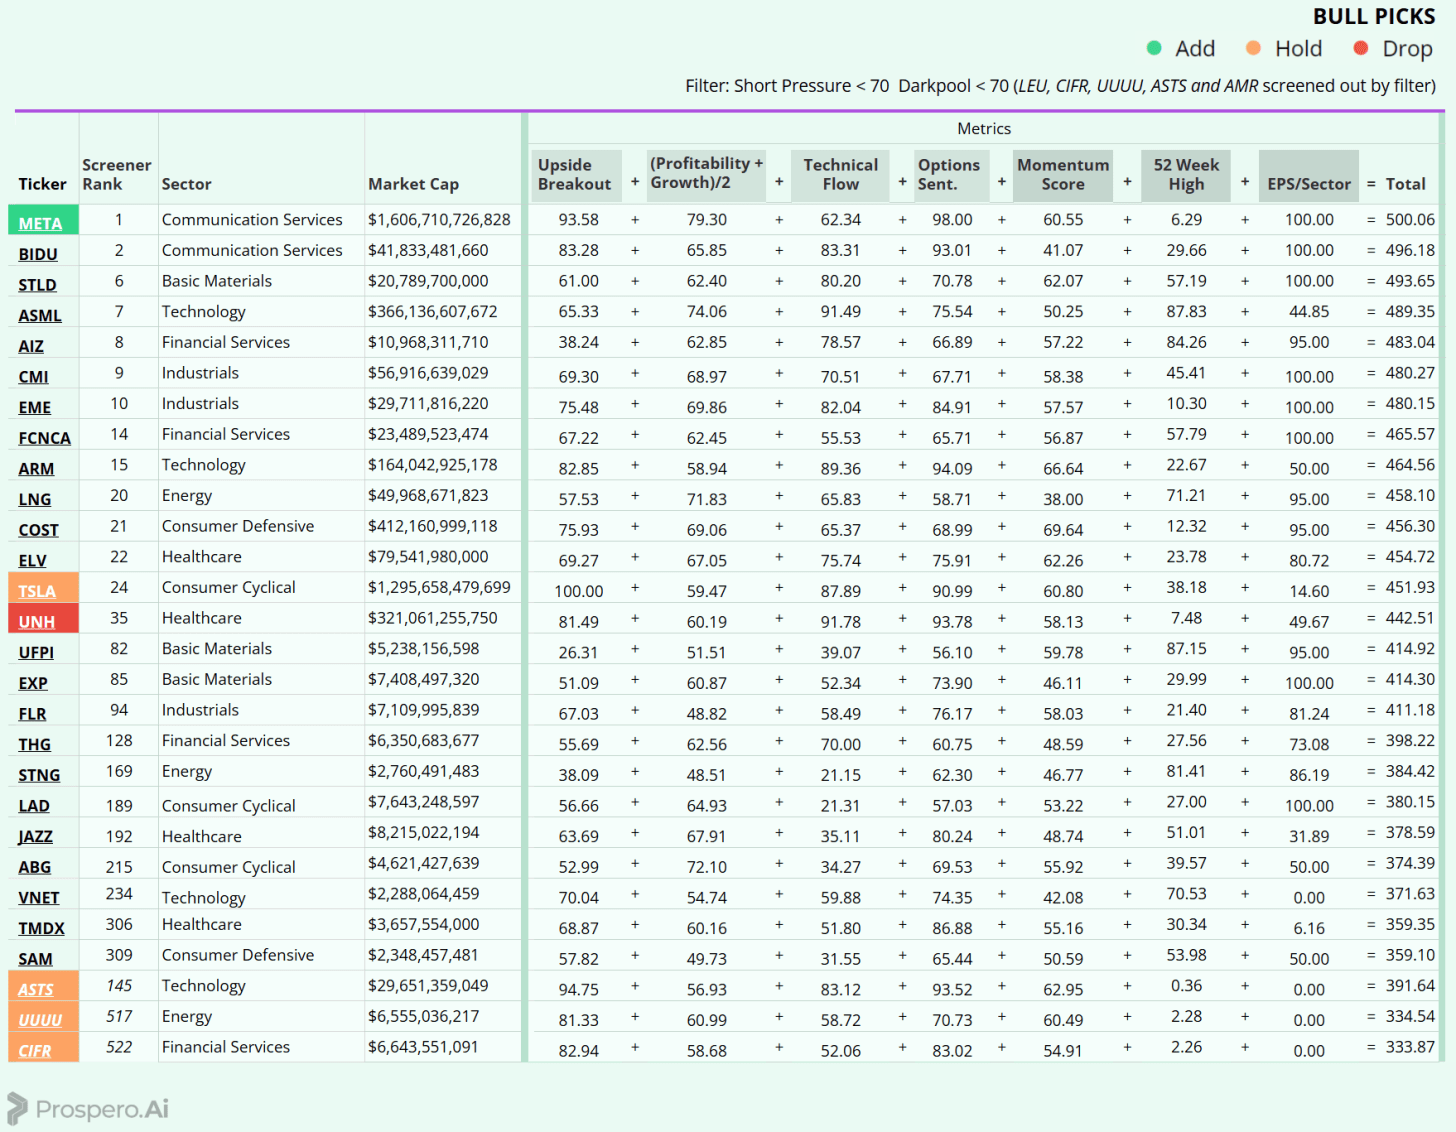Open the FCNCA ticker link

point(44,438)
